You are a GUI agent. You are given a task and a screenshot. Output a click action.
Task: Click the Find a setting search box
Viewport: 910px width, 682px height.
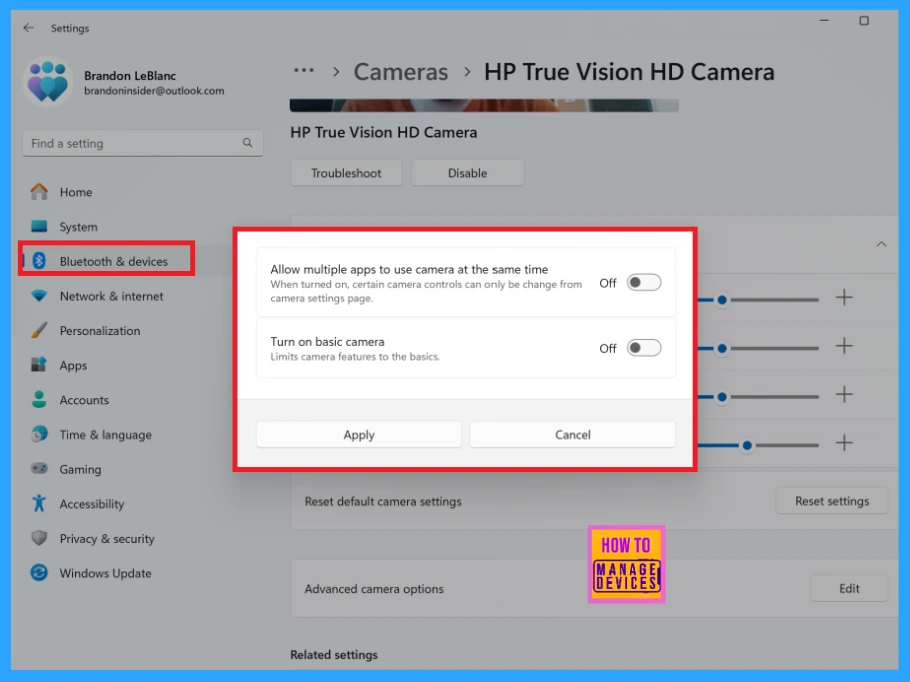click(143, 143)
